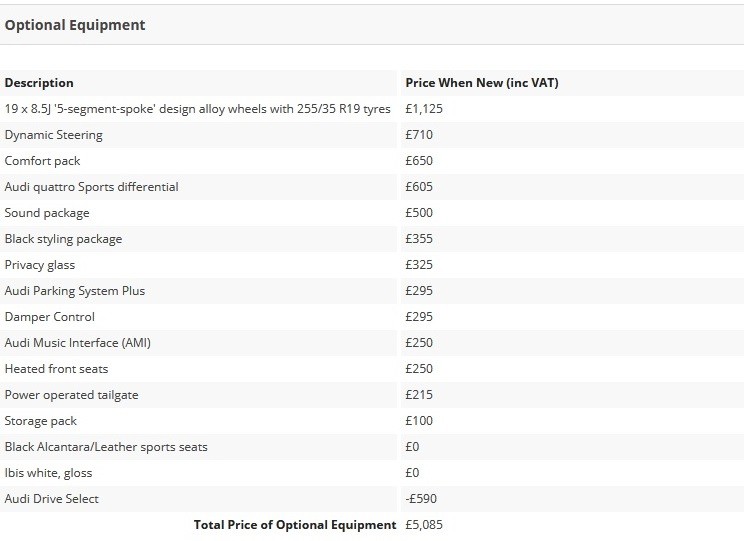This screenshot has width=744, height=541.
Task: Click the Heated front seats description
Action: [56, 369]
